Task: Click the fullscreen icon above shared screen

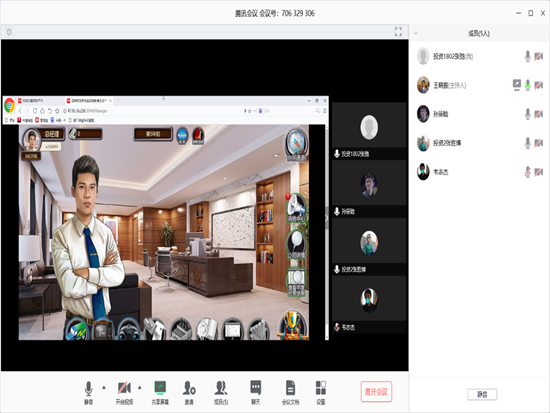Action: tap(398, 32)
